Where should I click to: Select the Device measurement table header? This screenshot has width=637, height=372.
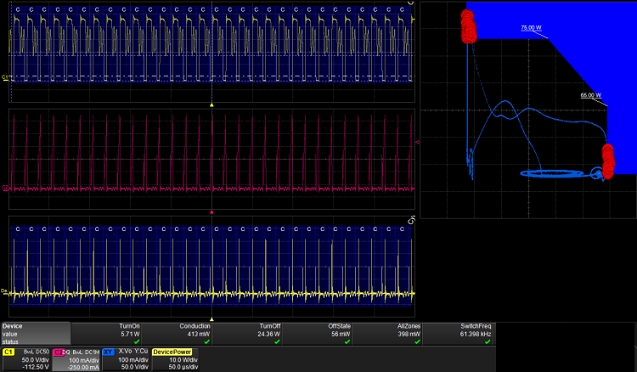(12, 326)
